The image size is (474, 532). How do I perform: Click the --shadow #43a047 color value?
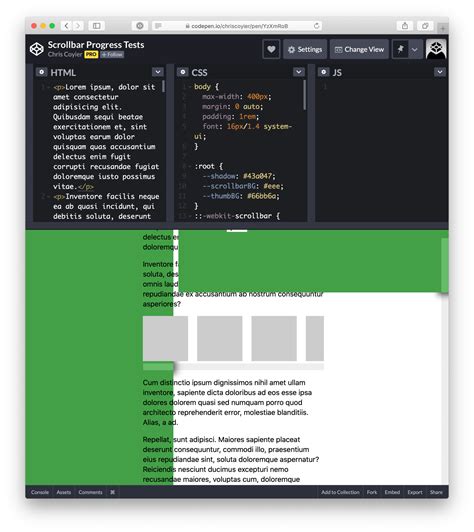coord(259,176)
